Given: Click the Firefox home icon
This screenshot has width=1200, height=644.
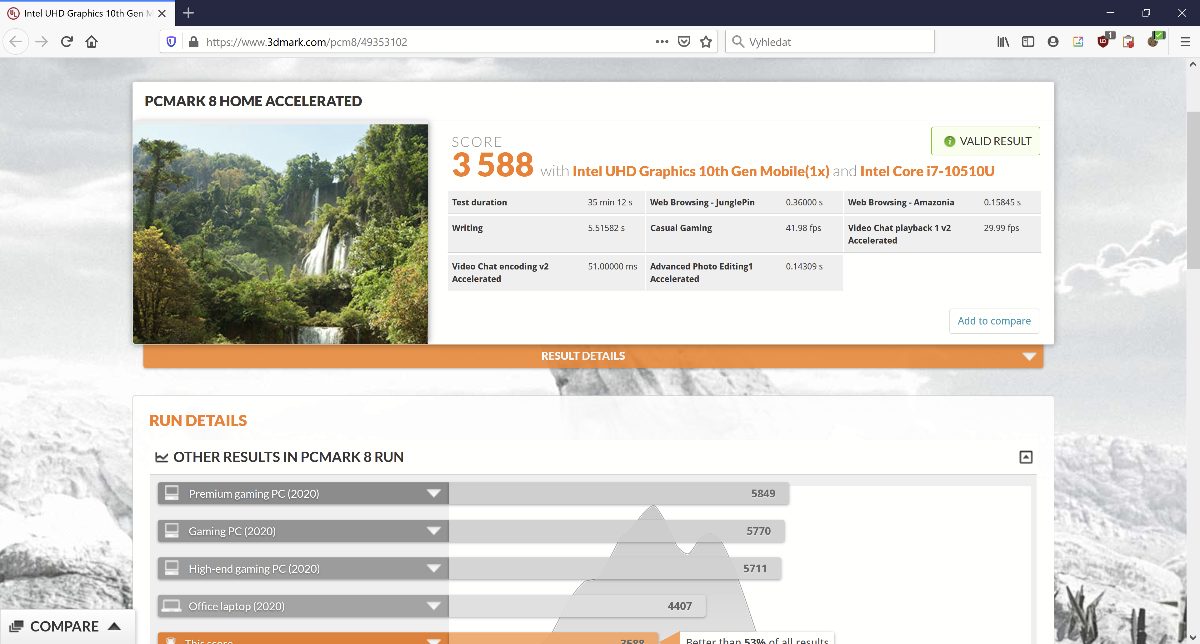Looking at the screenshot, I should (x=92, y=42).
